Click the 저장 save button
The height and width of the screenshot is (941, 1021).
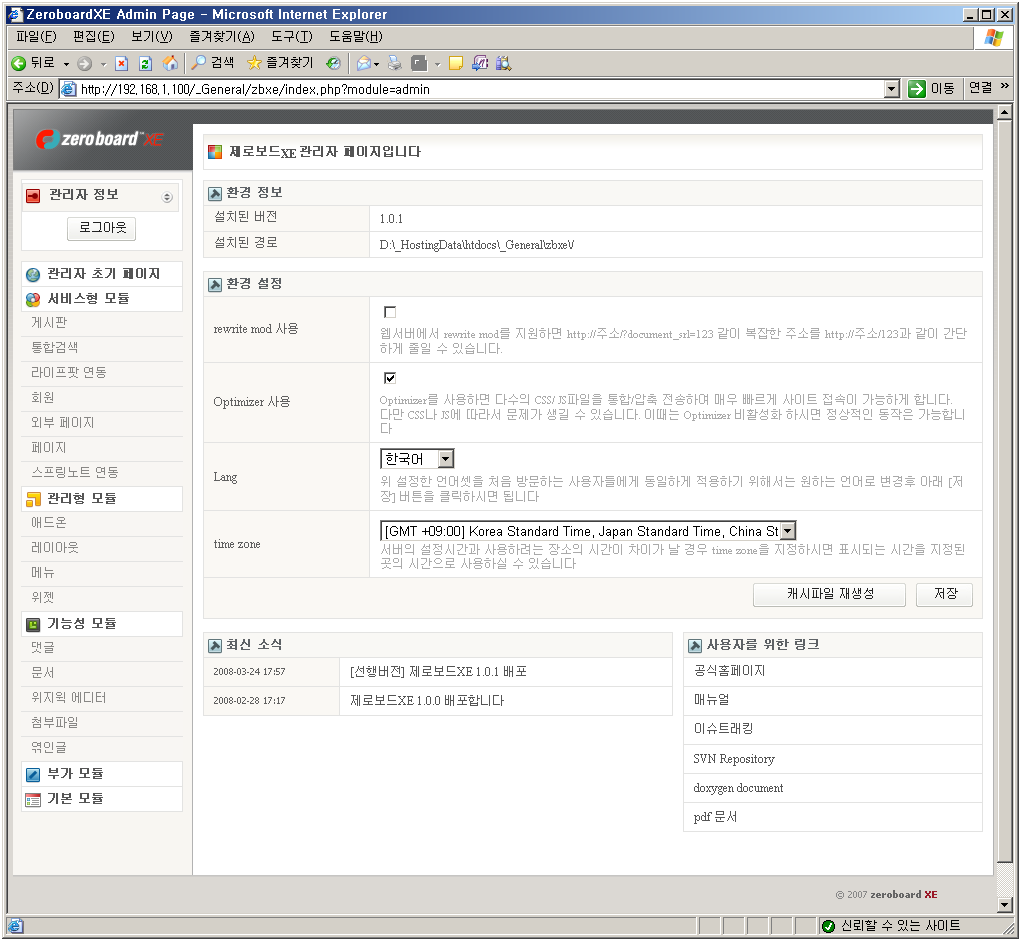click(x=944, y=595)
